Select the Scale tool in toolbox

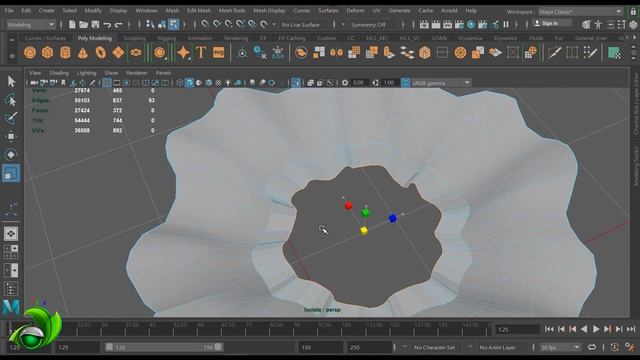click(x=11, y=173)
